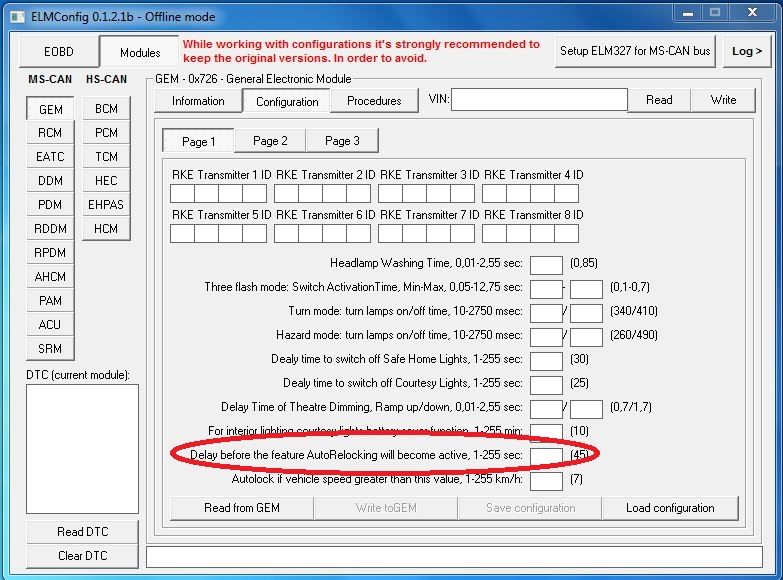Screen dimensions: 783x580
Task: Click Safe Home Lights delay field
Action: tap(546, 361)
